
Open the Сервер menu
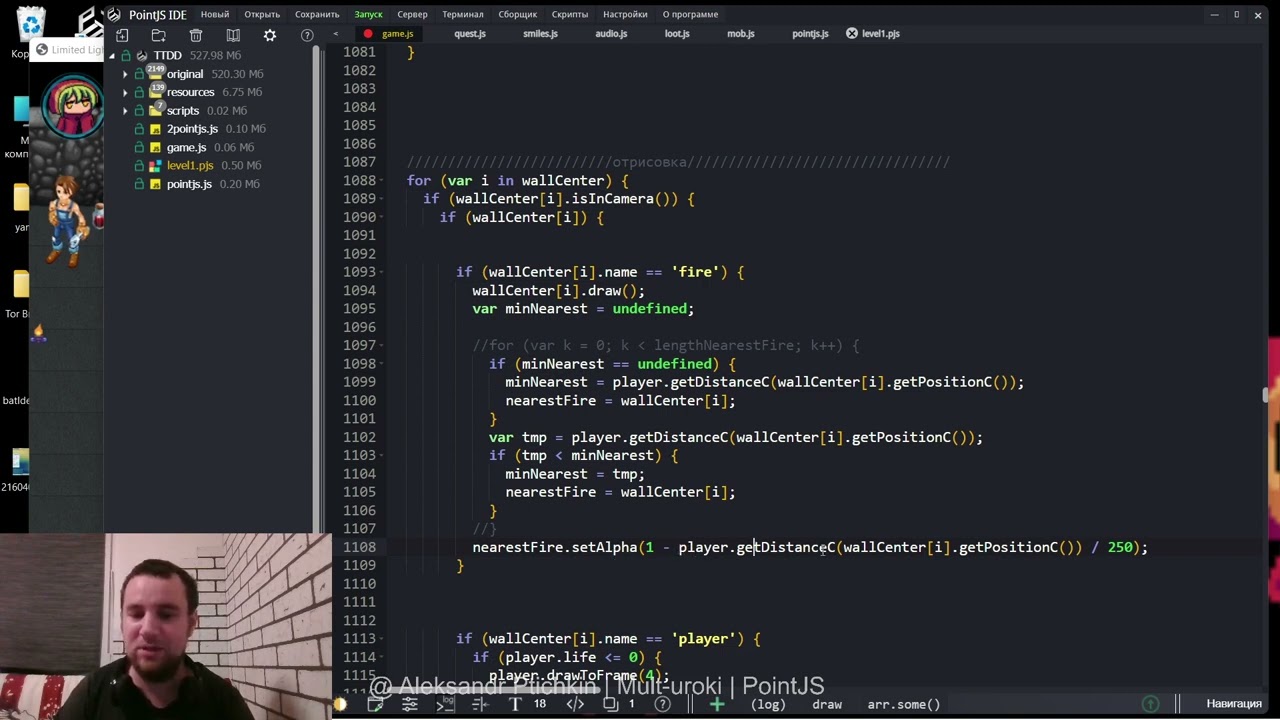[x=412, y=14]
